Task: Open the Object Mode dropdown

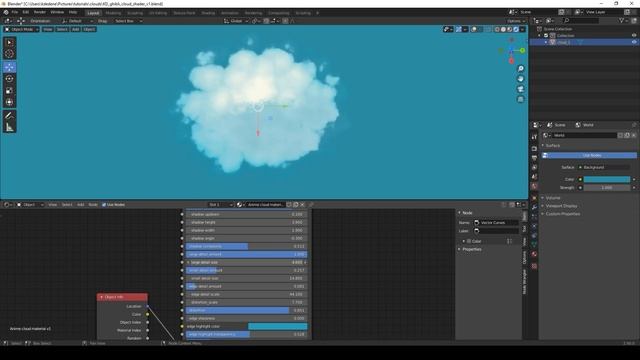Action: point(21,29)
